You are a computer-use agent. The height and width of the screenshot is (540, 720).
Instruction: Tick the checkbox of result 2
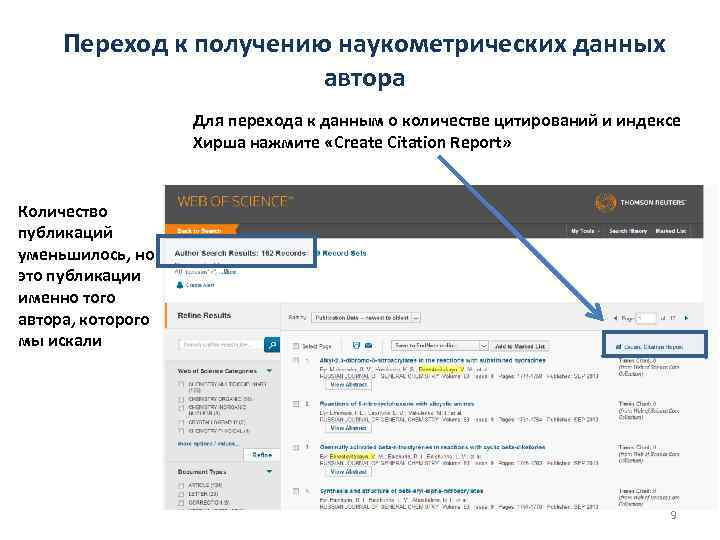(x=296, y=404)
